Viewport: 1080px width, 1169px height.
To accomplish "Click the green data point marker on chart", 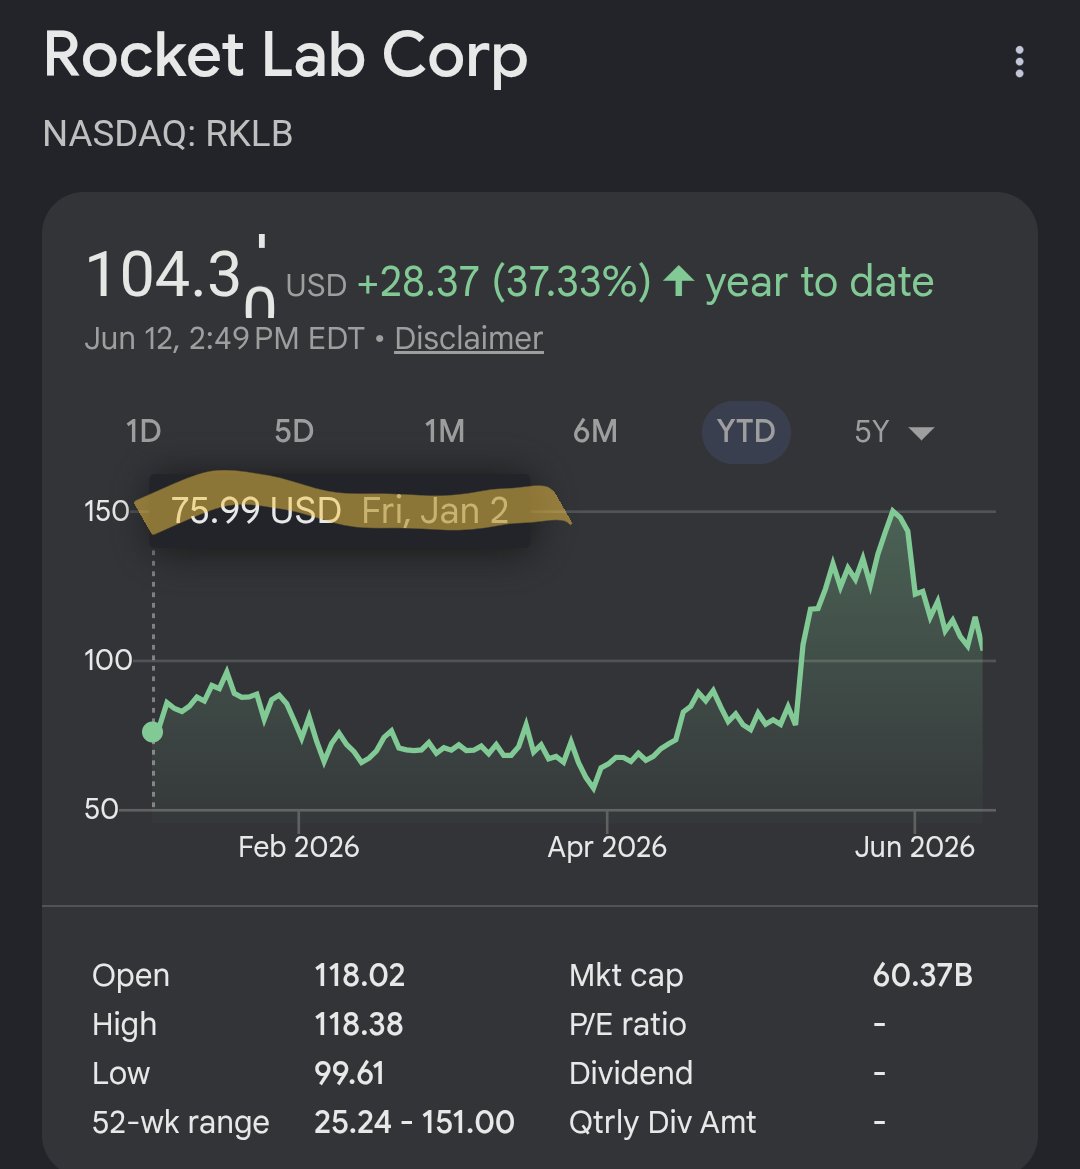I will pos(153,732).
